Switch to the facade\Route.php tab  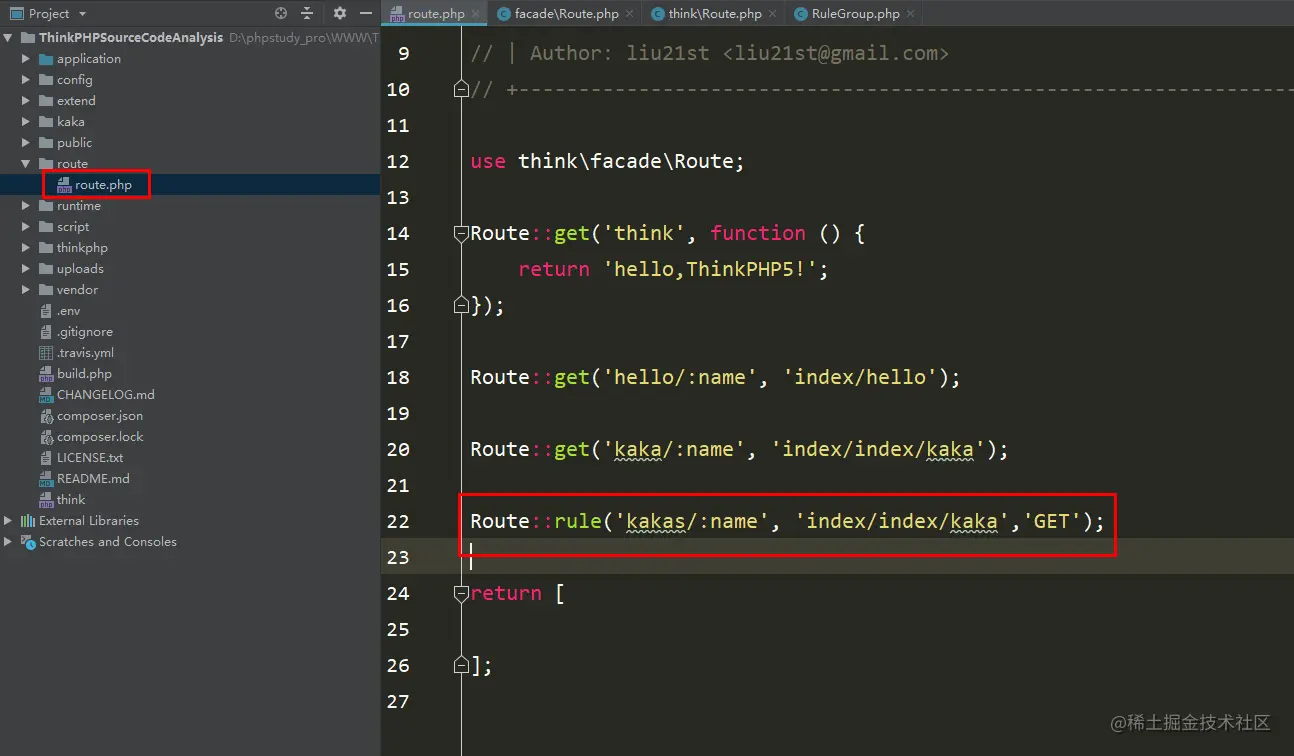(566, 14)
